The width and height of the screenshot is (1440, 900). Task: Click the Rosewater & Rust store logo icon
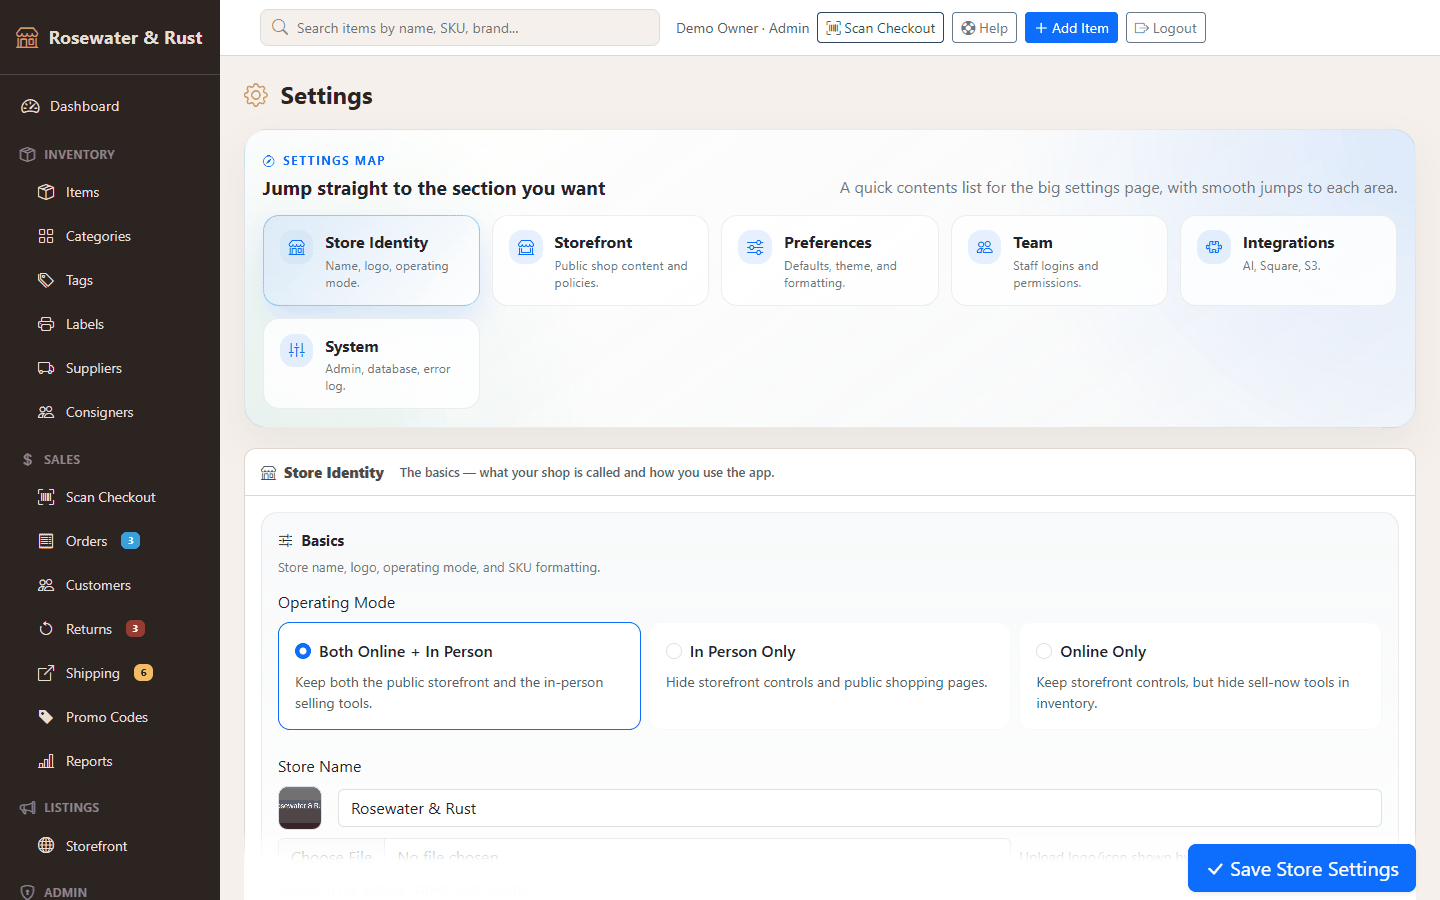tap(27, 37)
